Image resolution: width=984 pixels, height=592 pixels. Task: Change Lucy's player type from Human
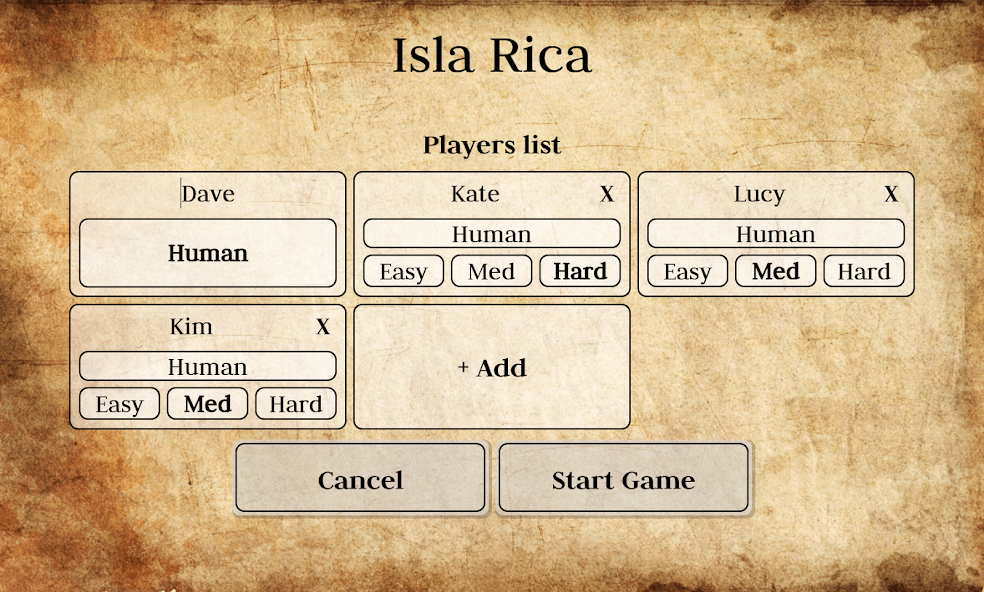pyautogui.click(x=775, y=233)
